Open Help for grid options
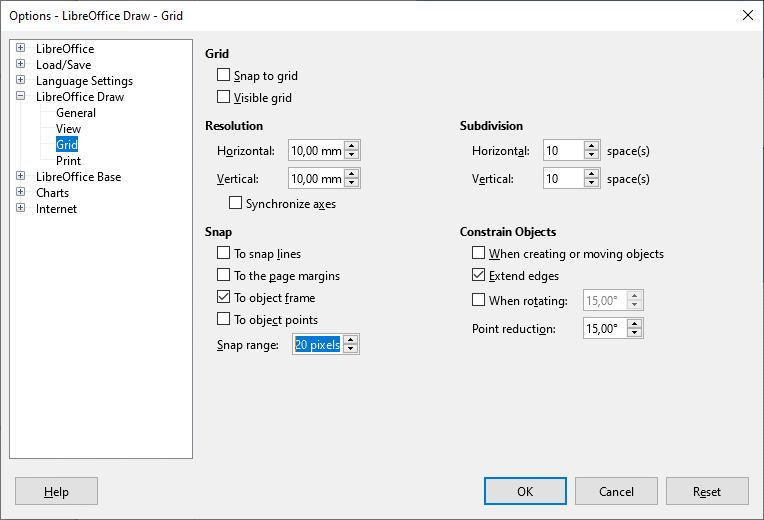The width and height of the screenshot is (764, 520). click(x=57, y=491)
